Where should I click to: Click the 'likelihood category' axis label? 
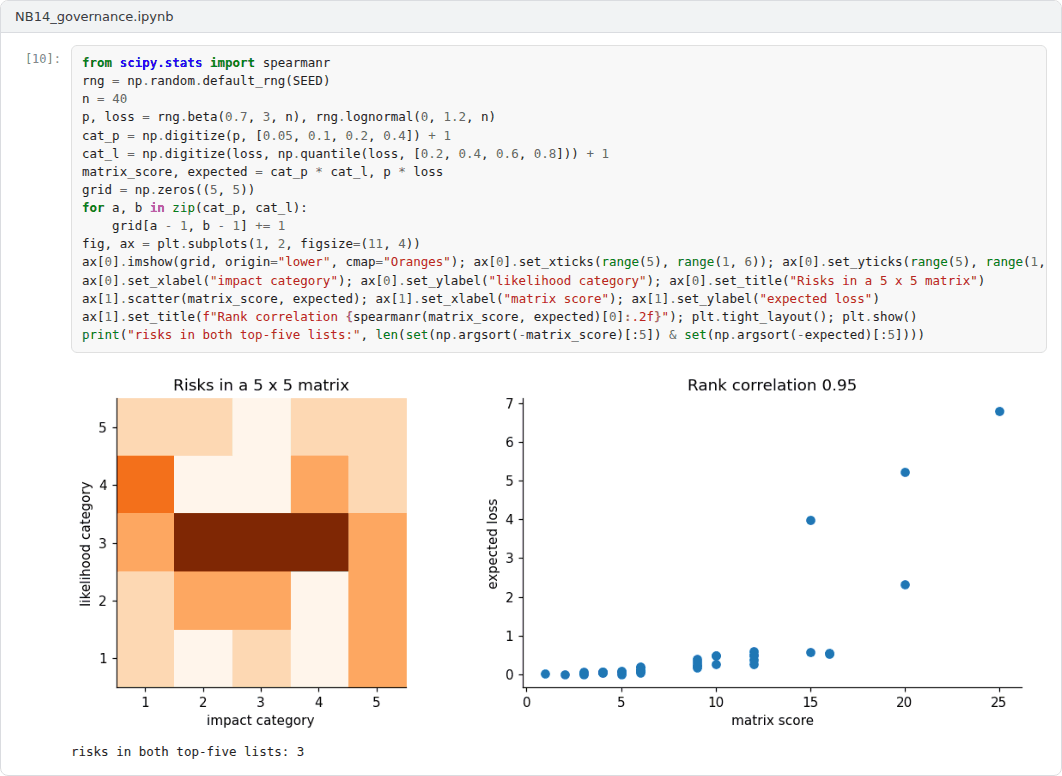[x=85, y=544]
